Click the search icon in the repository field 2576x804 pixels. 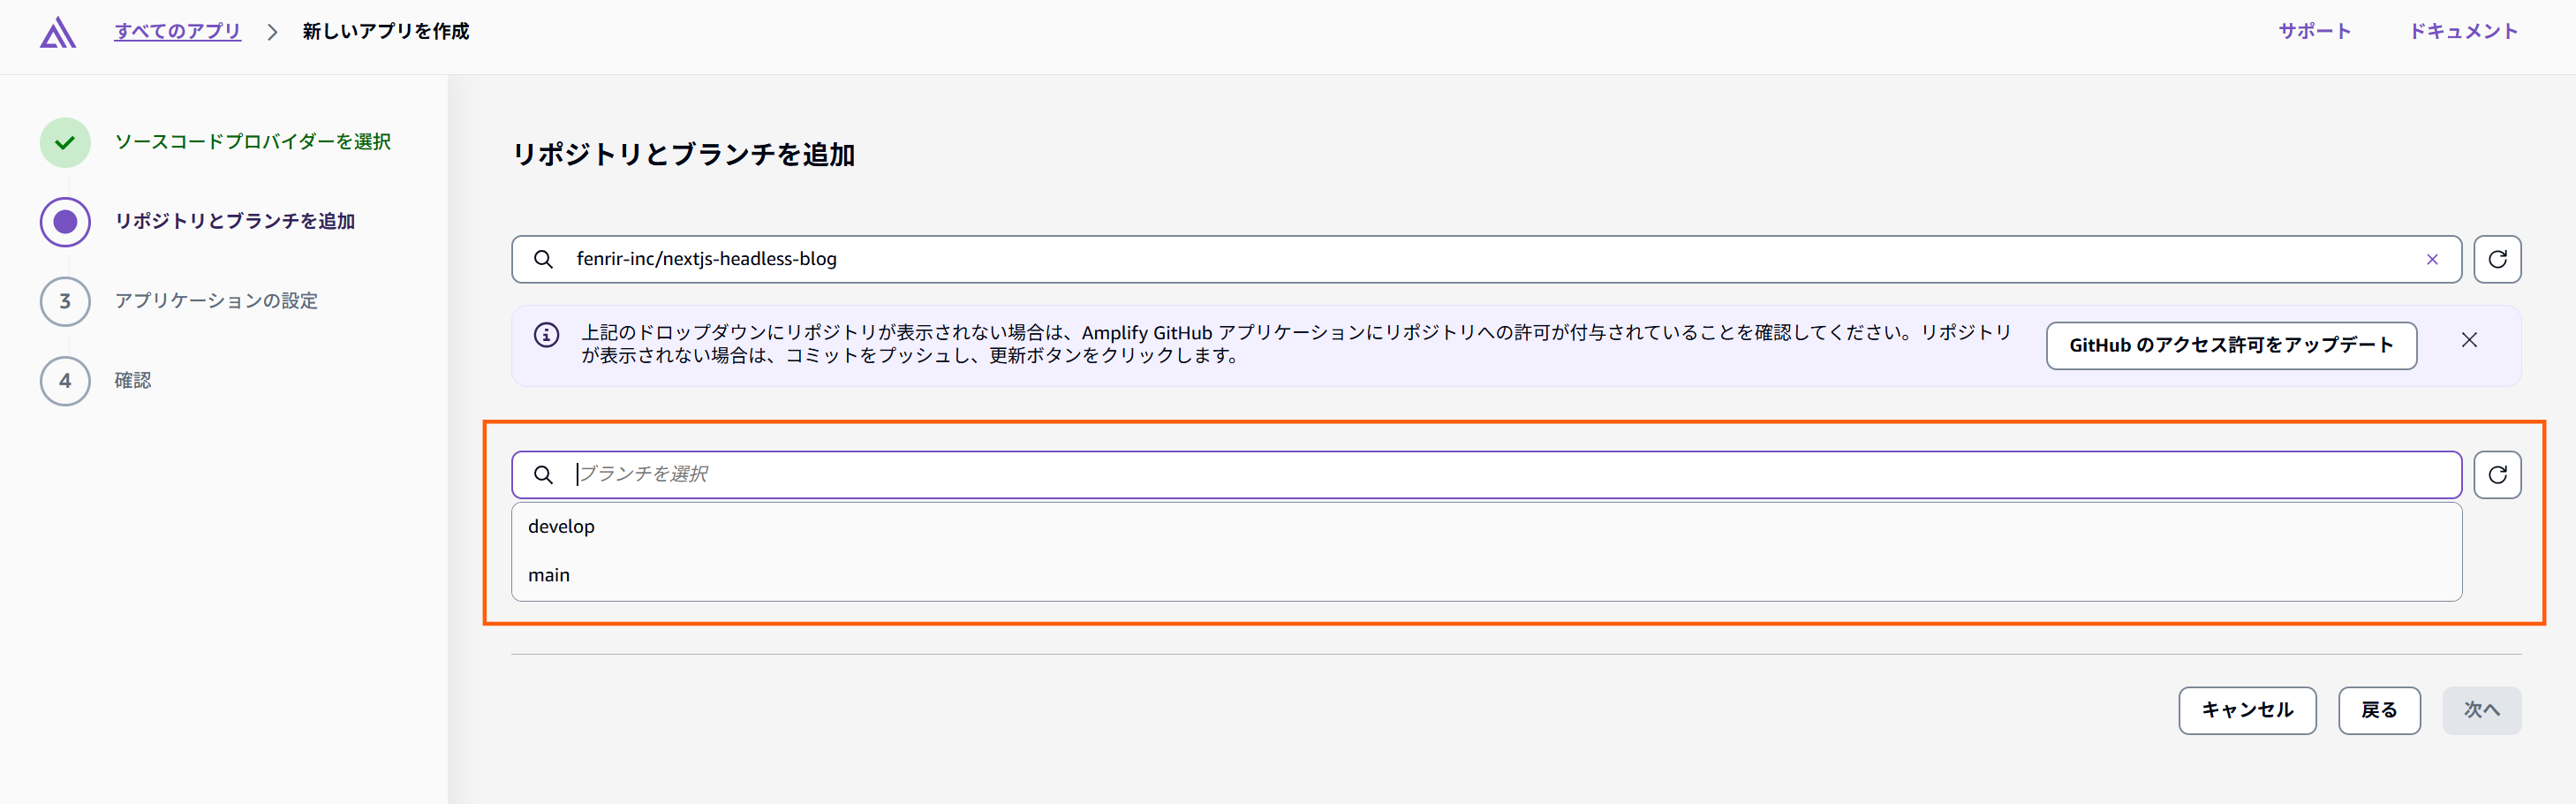pyautogui.click(x=543, y=259)
